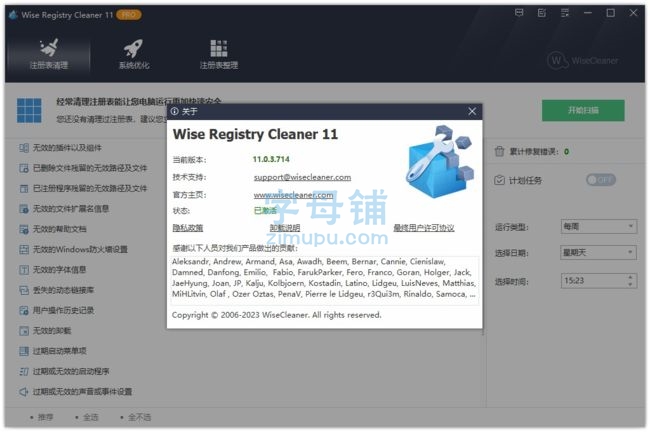
Task: Click the support@wisecleaner.com email link
Action: pyautogui.click(x=302, y=177)
